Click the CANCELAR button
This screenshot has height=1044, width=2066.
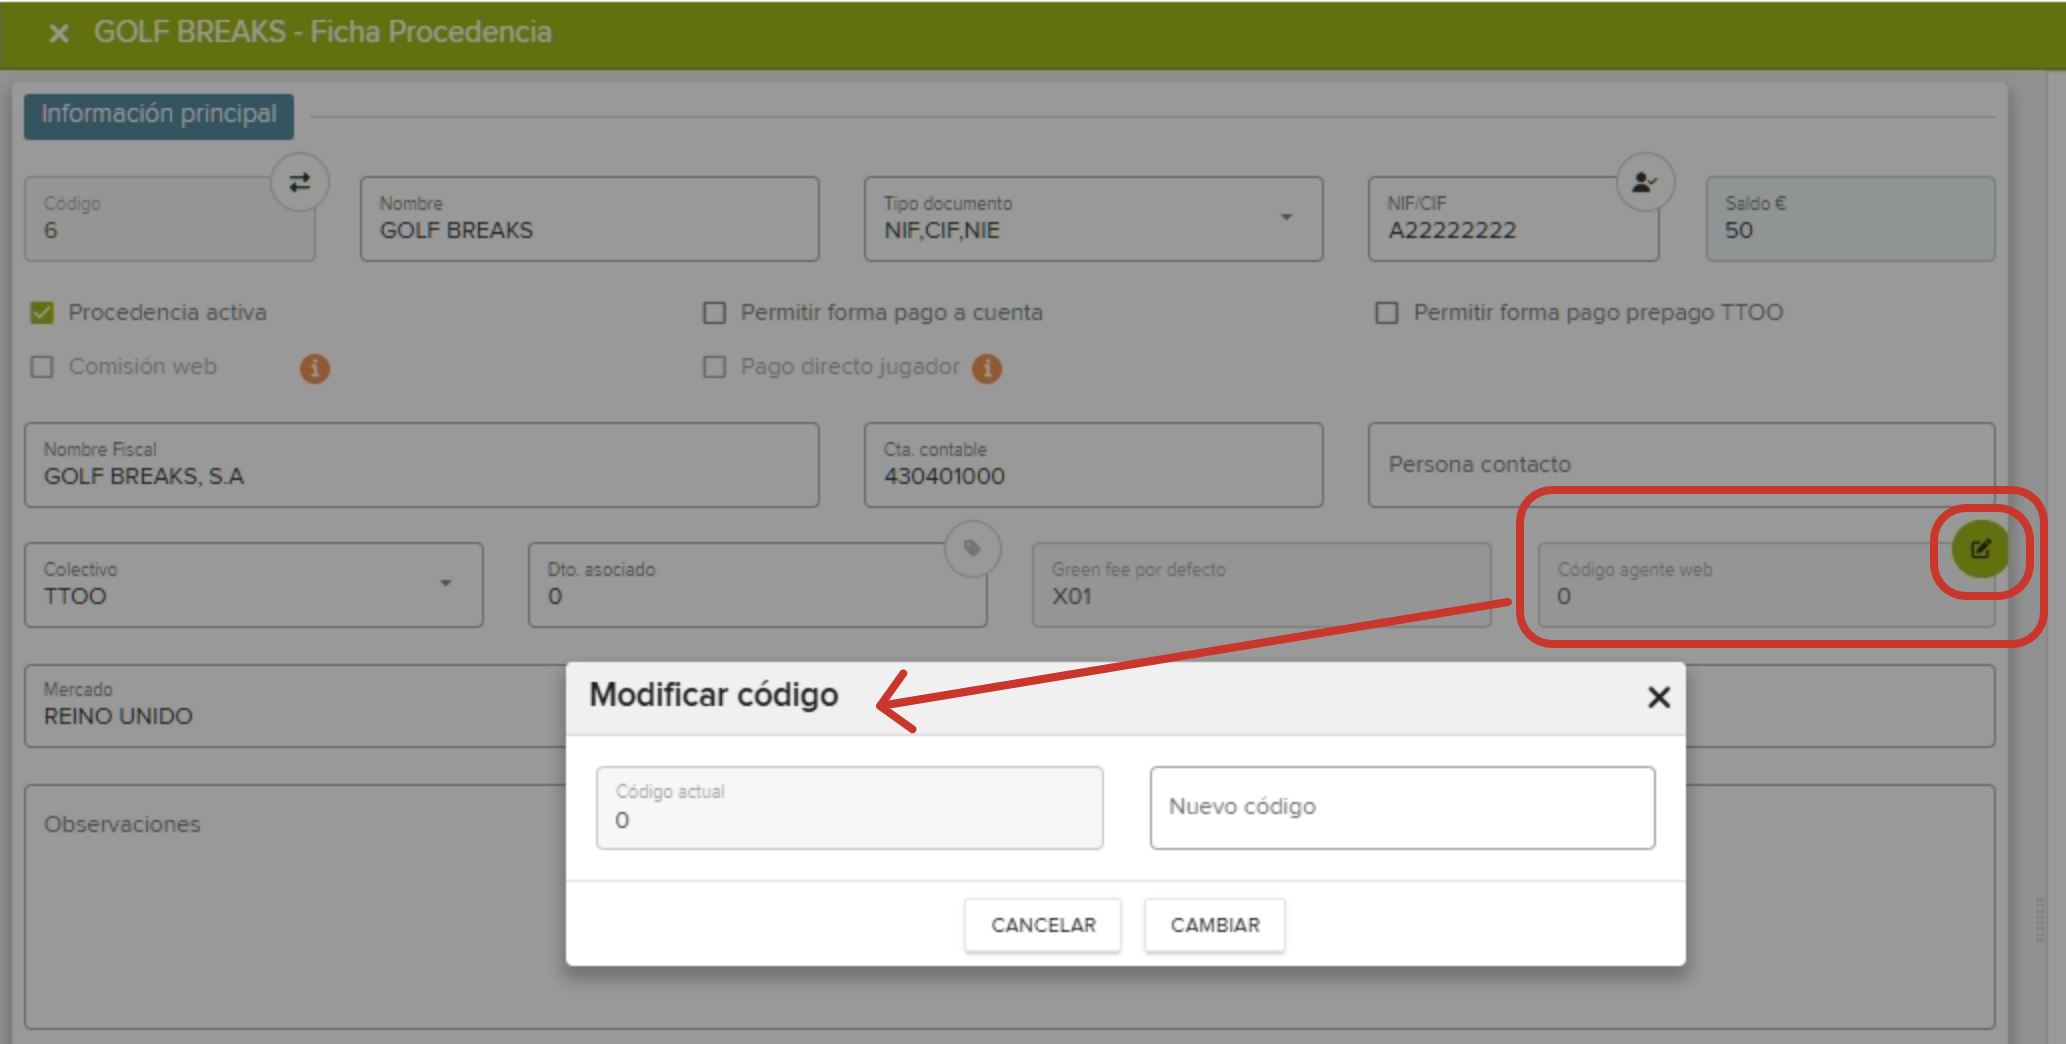pyautogui.click(x=1043, y=925)
